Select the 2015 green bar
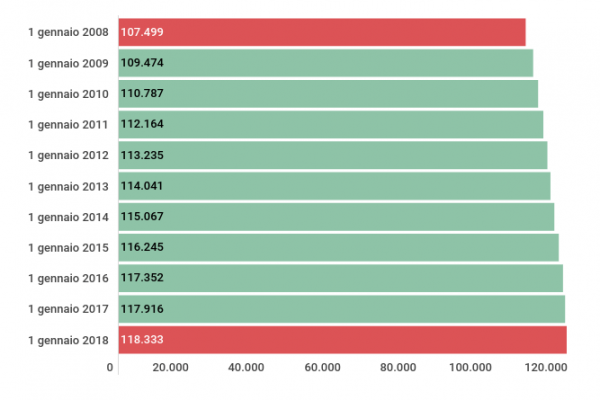600x400 pixels. [338, 247]
